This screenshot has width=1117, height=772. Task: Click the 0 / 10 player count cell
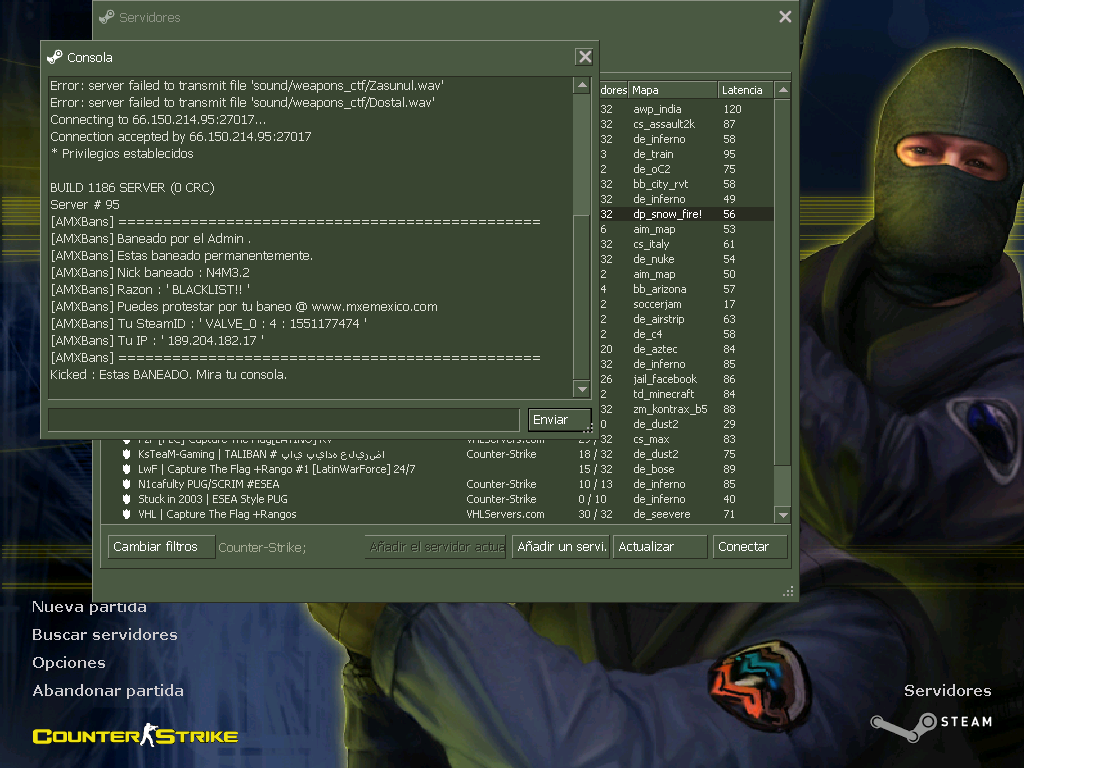[593, 499]
